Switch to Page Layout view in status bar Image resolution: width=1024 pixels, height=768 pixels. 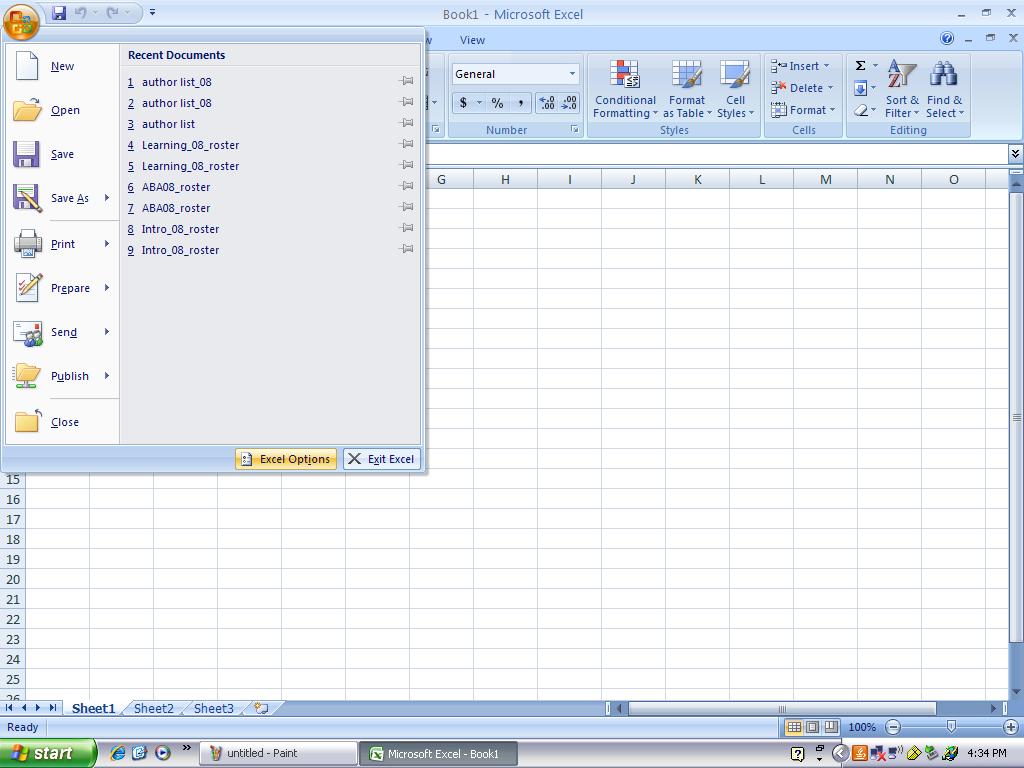pos(812,727)
